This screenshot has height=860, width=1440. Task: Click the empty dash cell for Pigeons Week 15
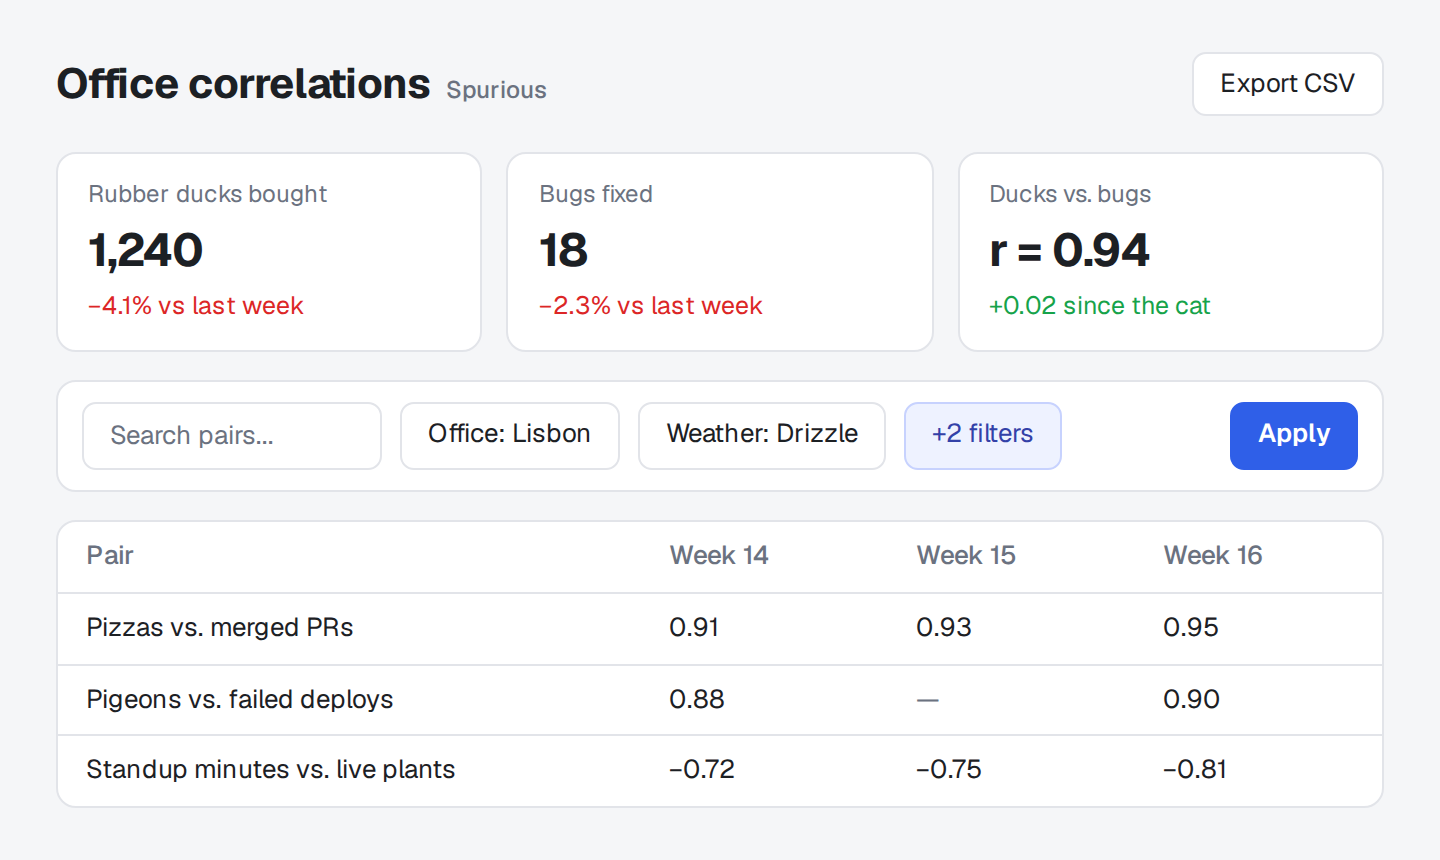tap(928, 700)
